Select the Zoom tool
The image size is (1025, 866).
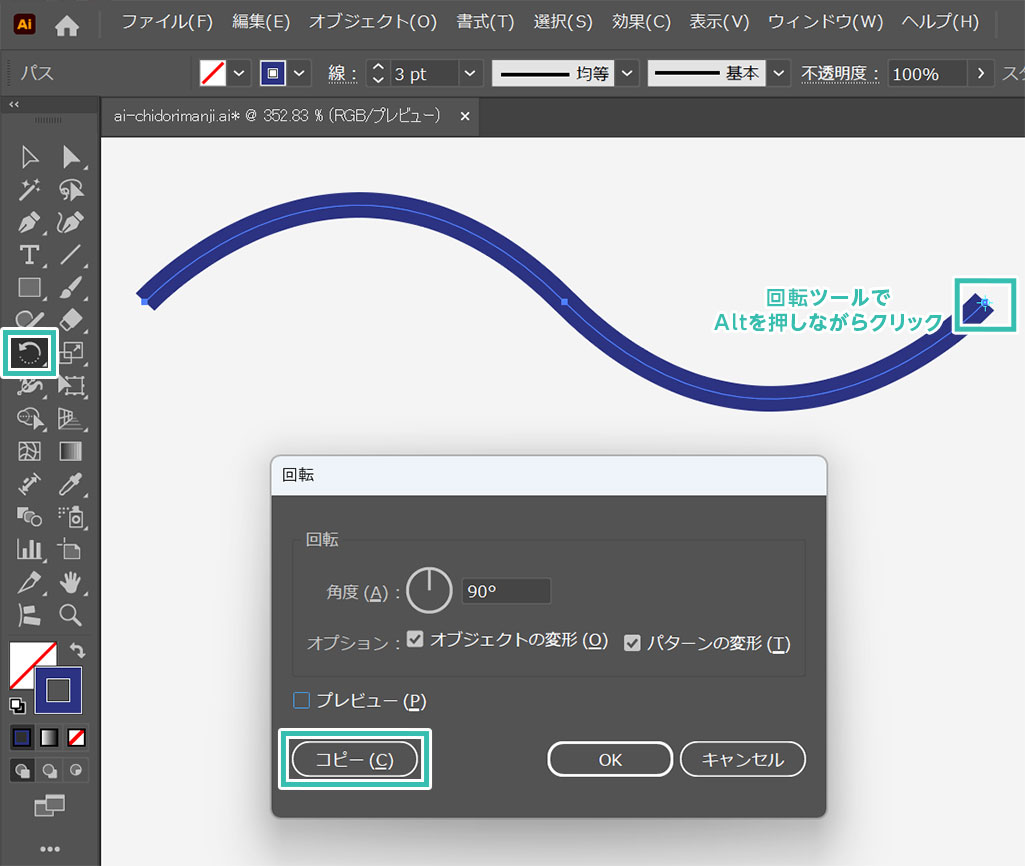pyautogui.click(x=71, y=615)
